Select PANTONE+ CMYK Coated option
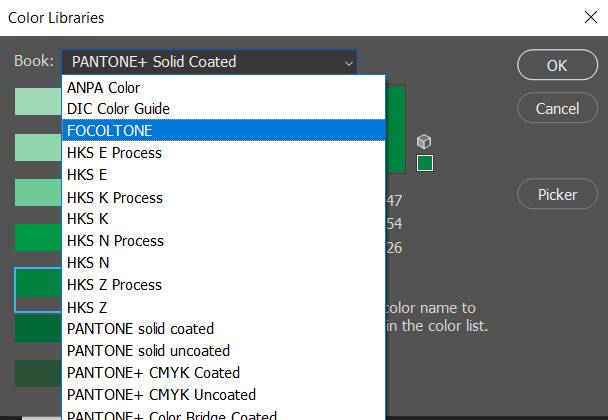This screenshot has height=420, width=608. [x=153, y=372]
